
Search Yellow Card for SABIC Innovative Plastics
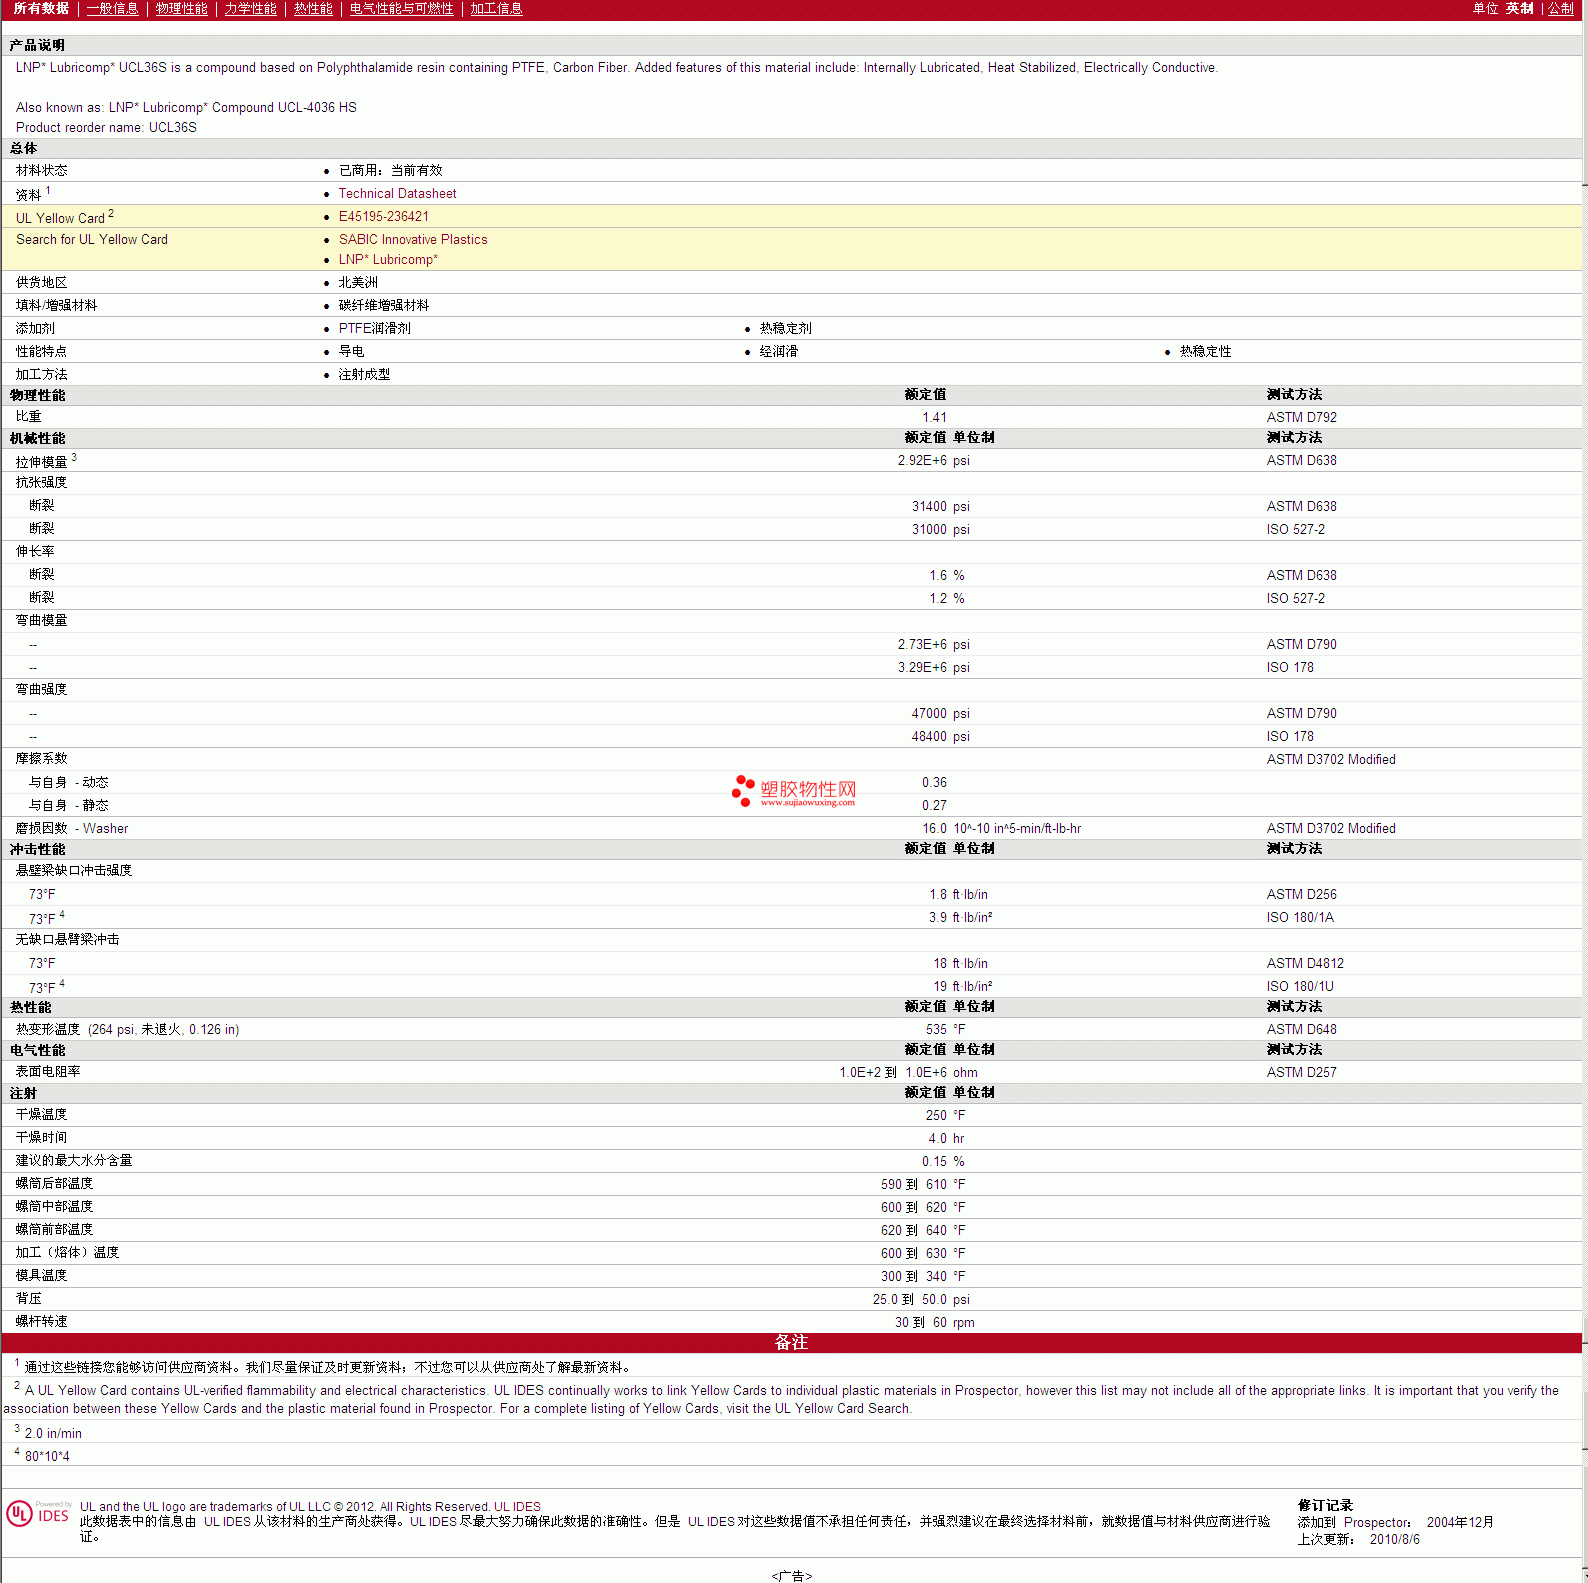[x=413, y=240]
